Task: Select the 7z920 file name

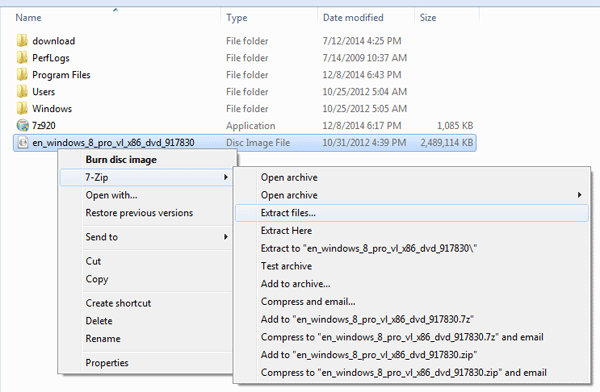Action: point(44,126)
